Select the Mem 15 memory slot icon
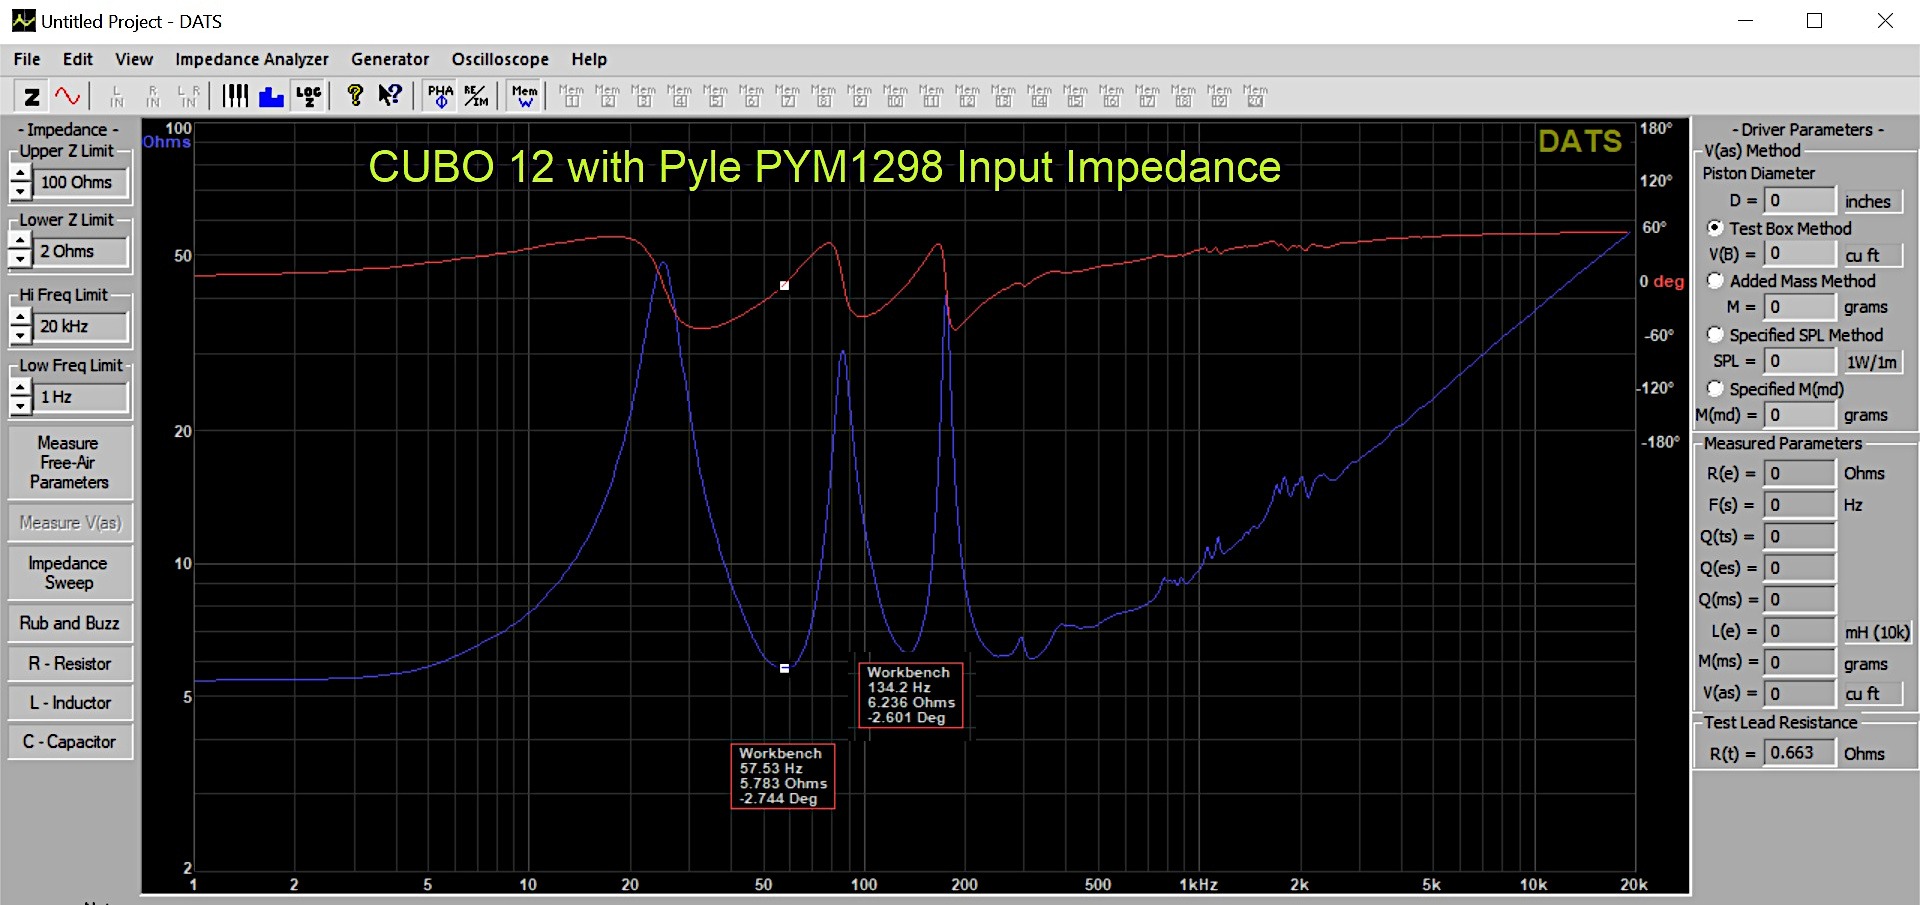The image size is (1920, 905). click(x=1075, y=96)
